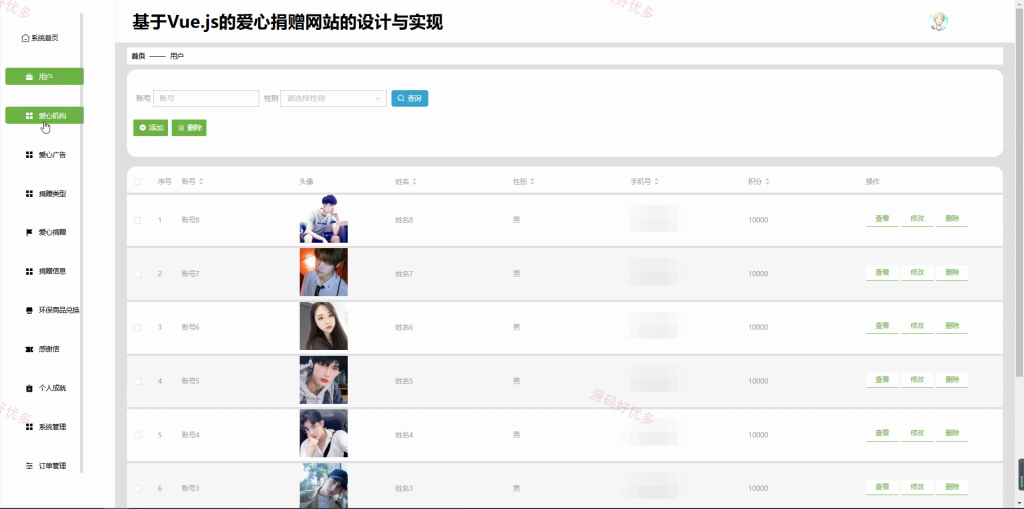The height and width of the screenshot is (509, 1024).
Task: Sort by 姓名 column arrows
Action: 414,182
